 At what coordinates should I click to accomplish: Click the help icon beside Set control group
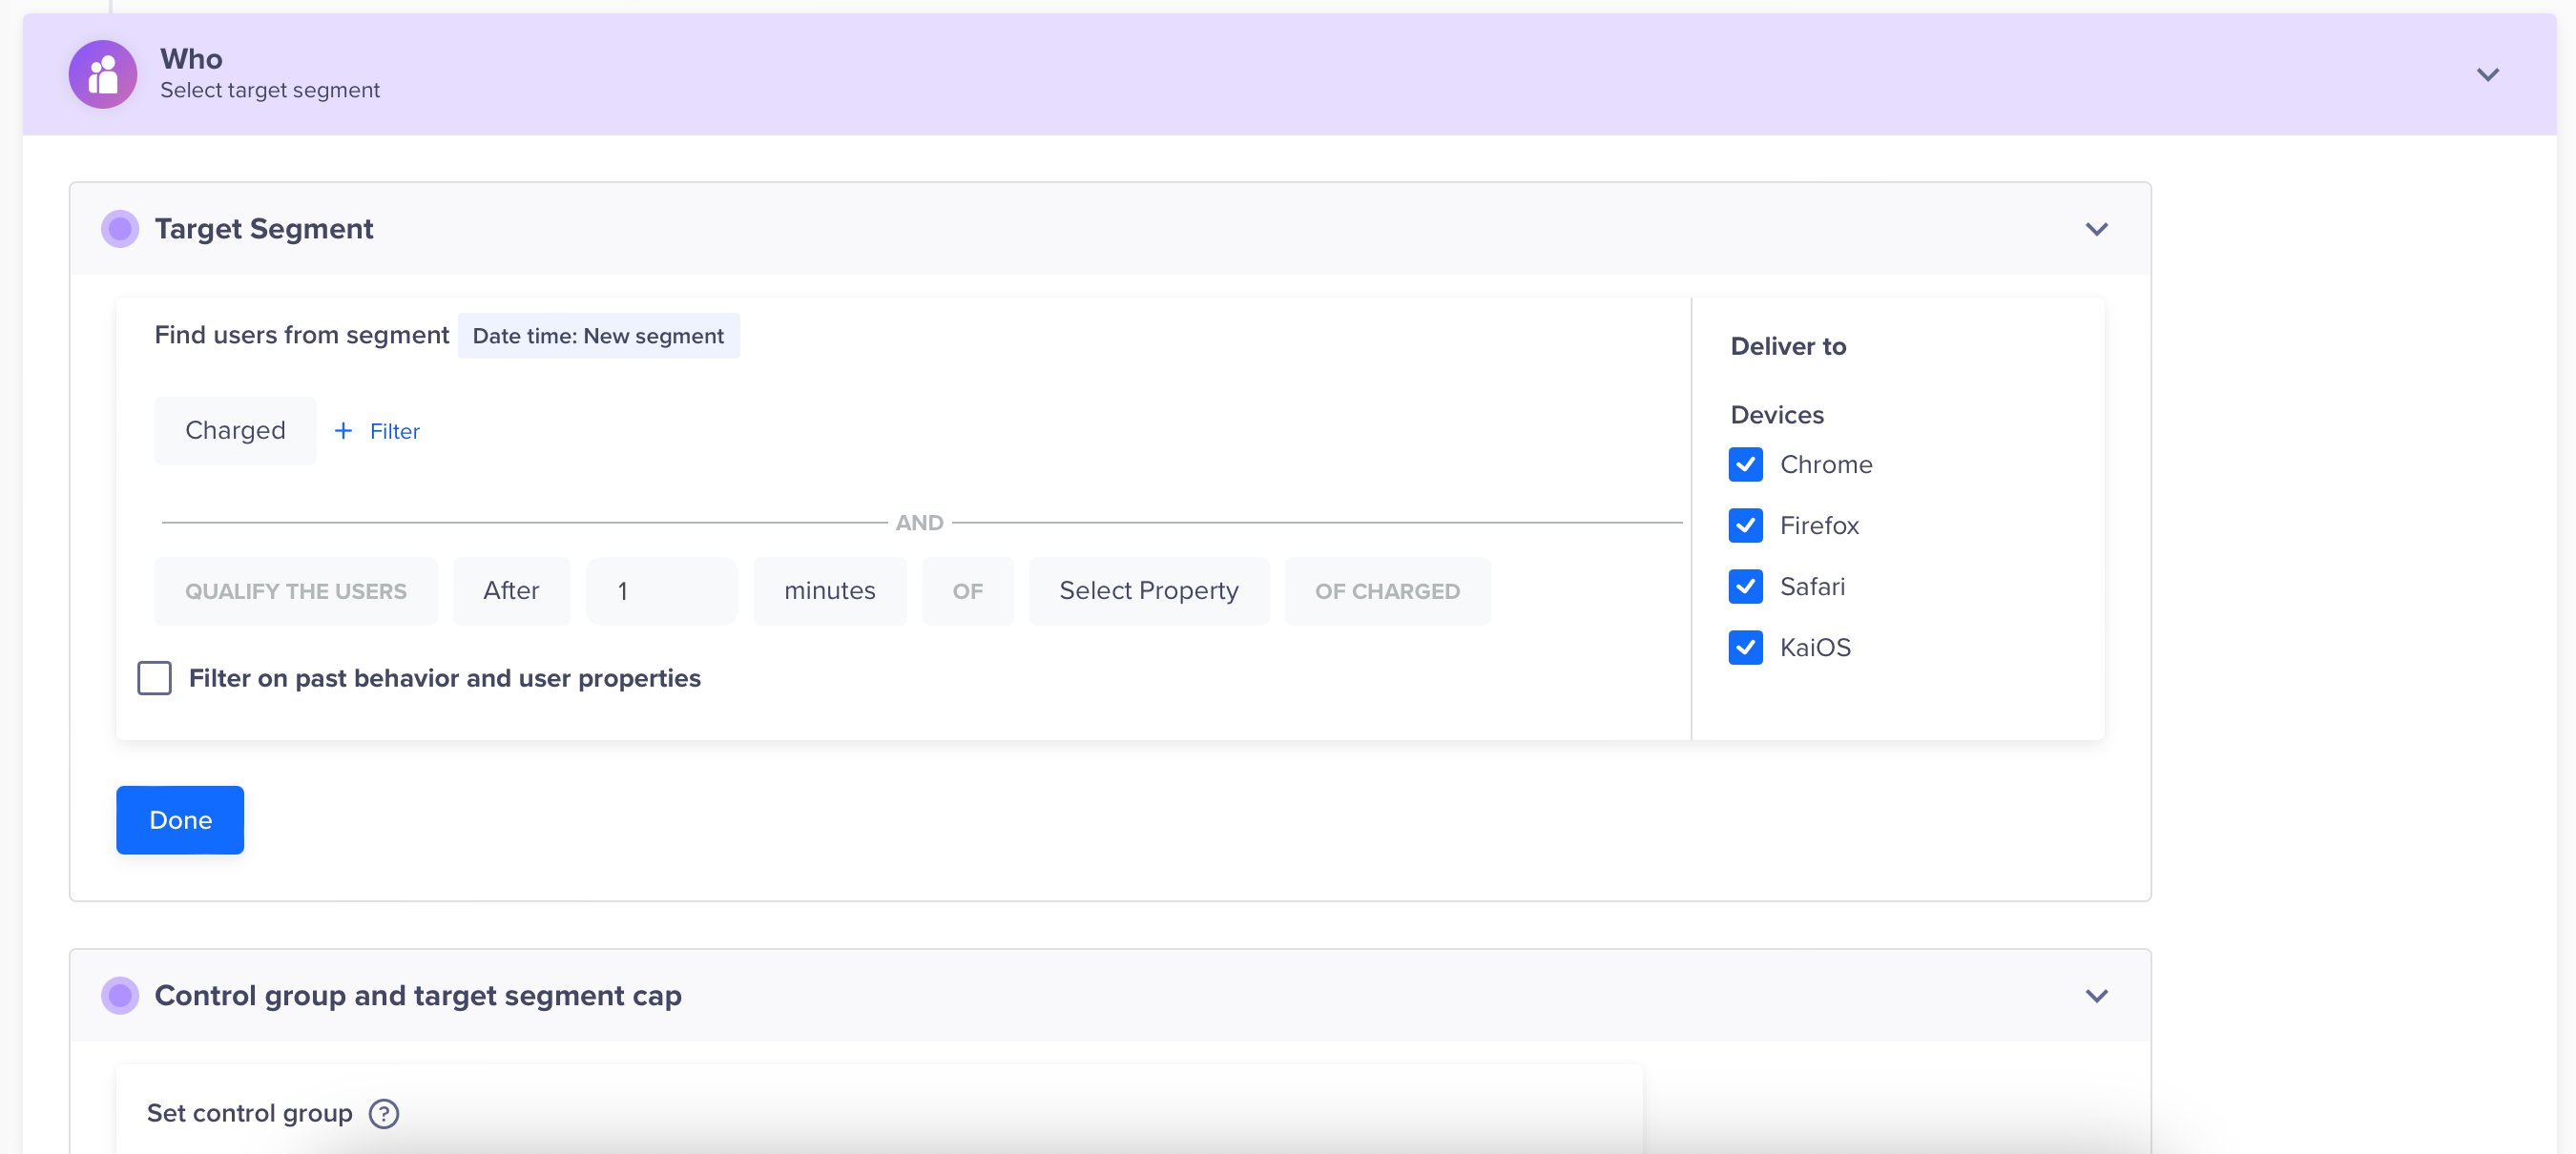pyautogui.click(x=383, y=1113)
